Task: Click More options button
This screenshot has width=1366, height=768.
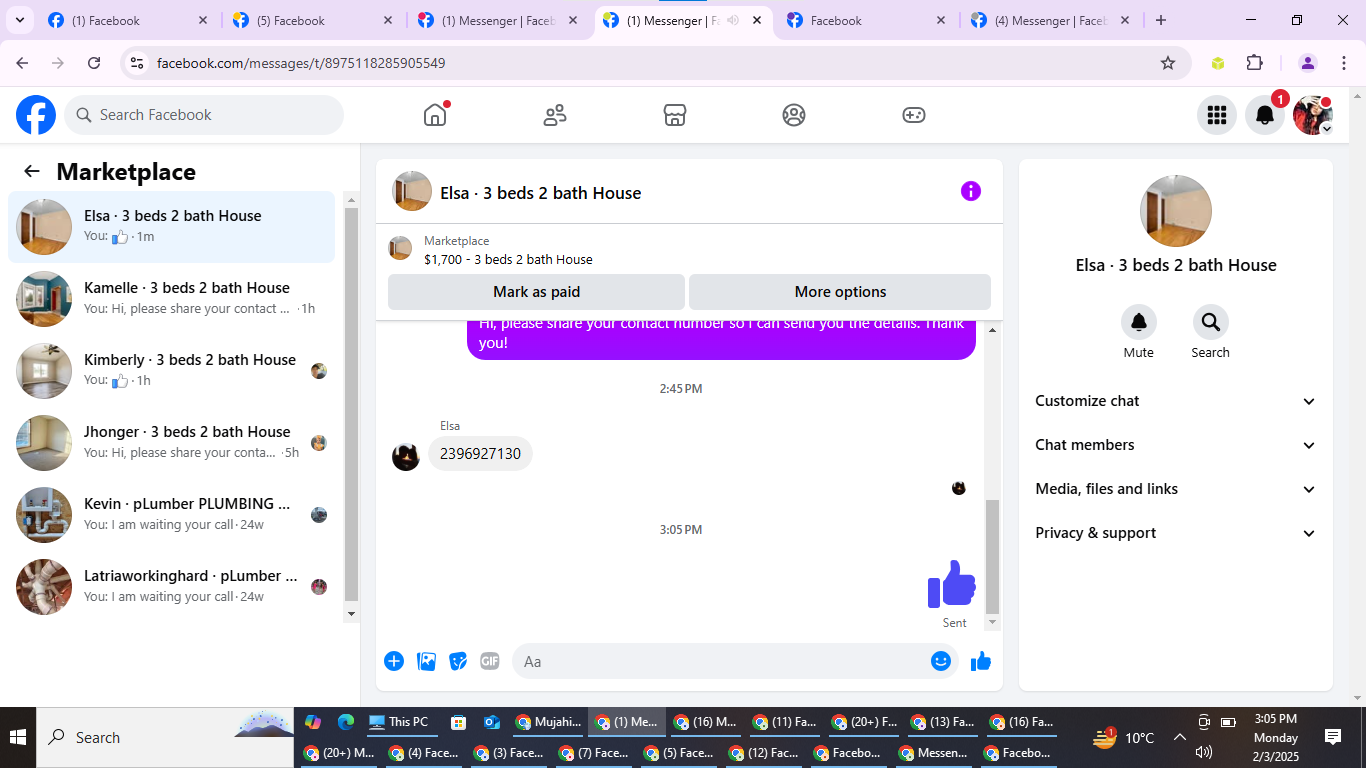Action: click(840, 292)
